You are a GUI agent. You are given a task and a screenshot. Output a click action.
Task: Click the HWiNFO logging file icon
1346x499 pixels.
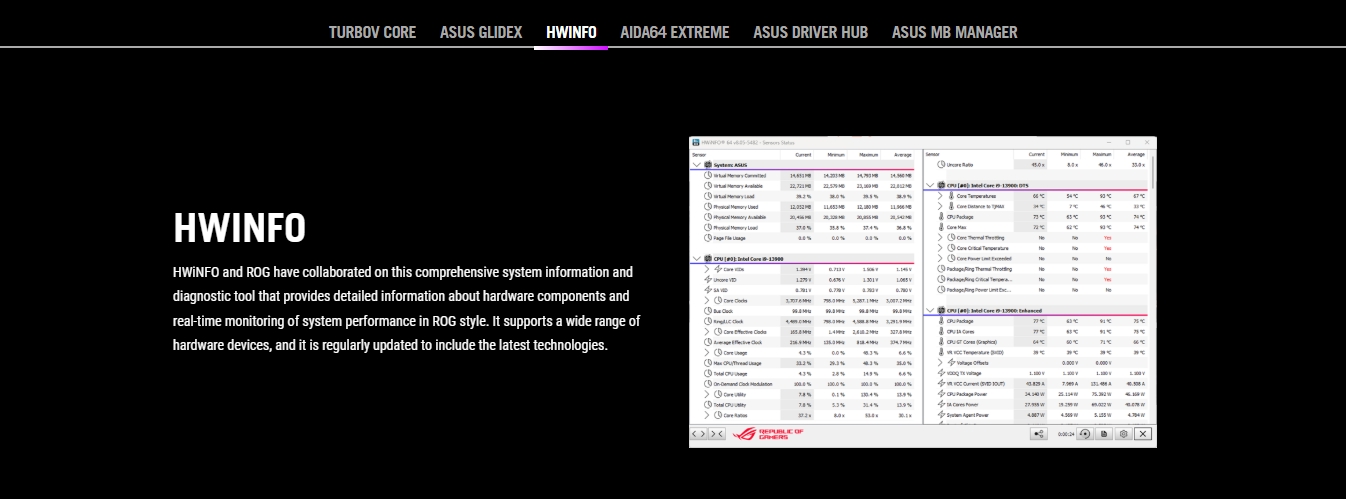[x=1104, y=434]
